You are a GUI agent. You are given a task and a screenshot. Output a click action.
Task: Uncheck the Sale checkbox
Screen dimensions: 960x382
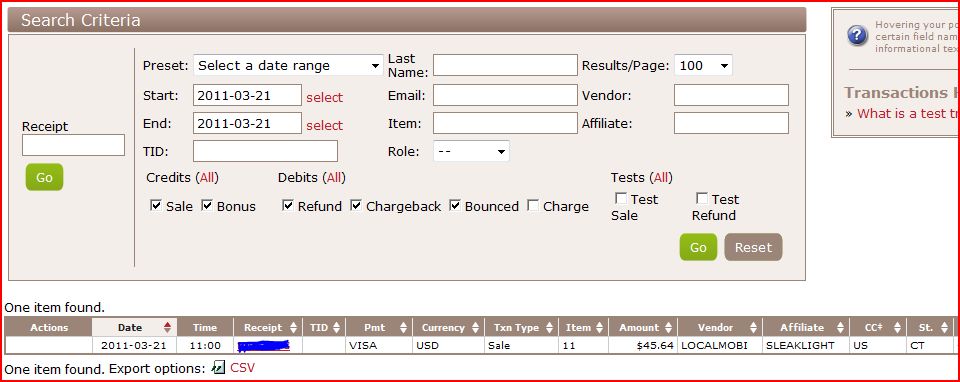[x=156, y=206]
